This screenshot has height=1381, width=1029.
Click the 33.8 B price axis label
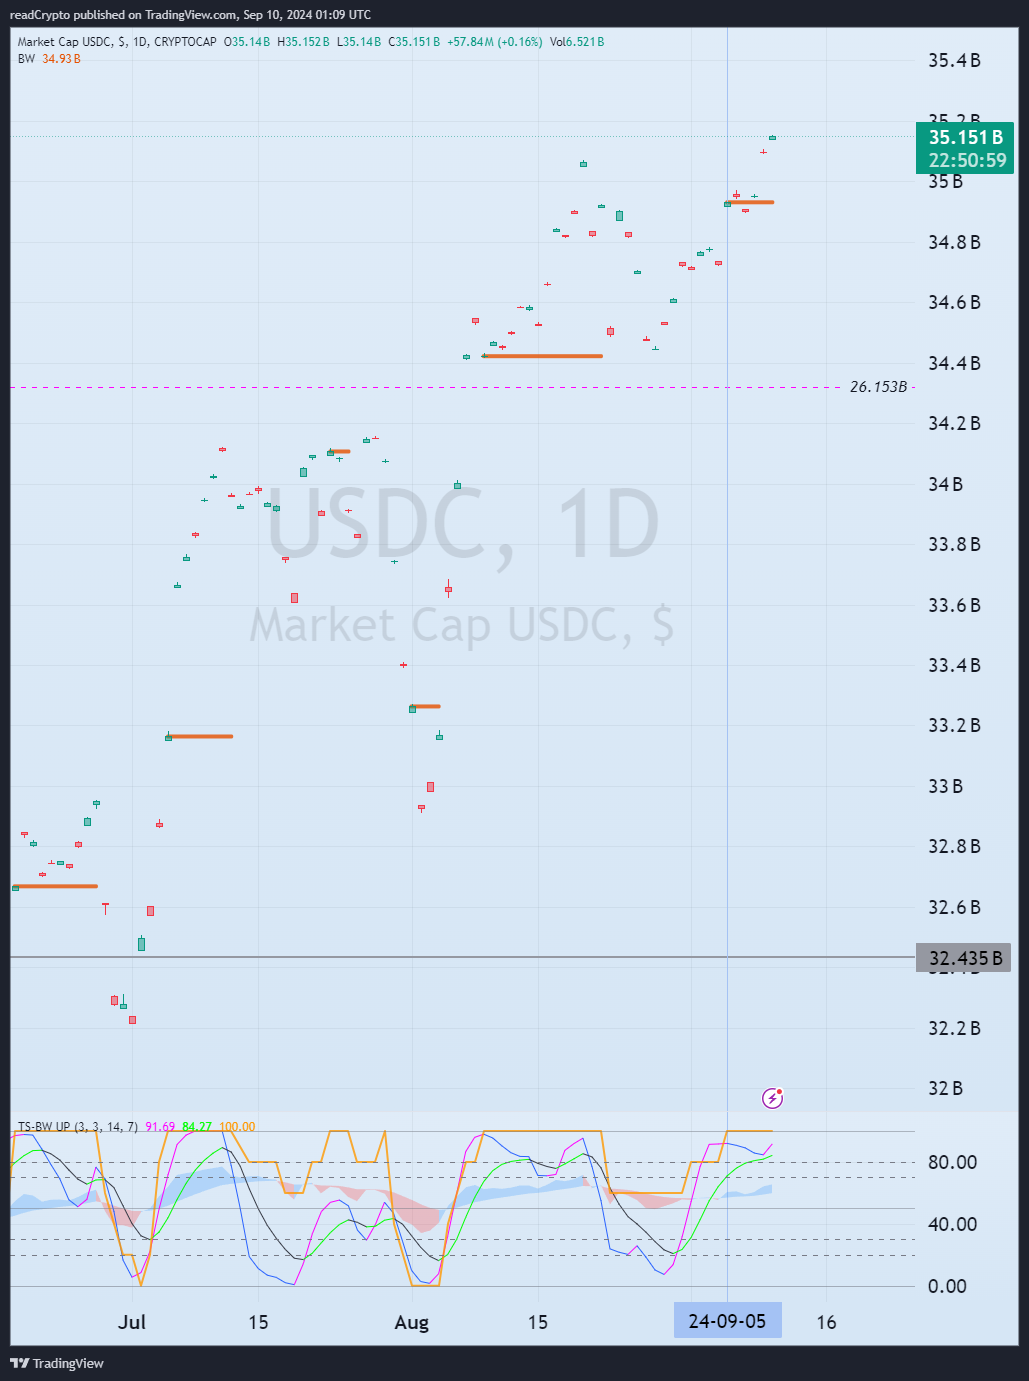954,544
